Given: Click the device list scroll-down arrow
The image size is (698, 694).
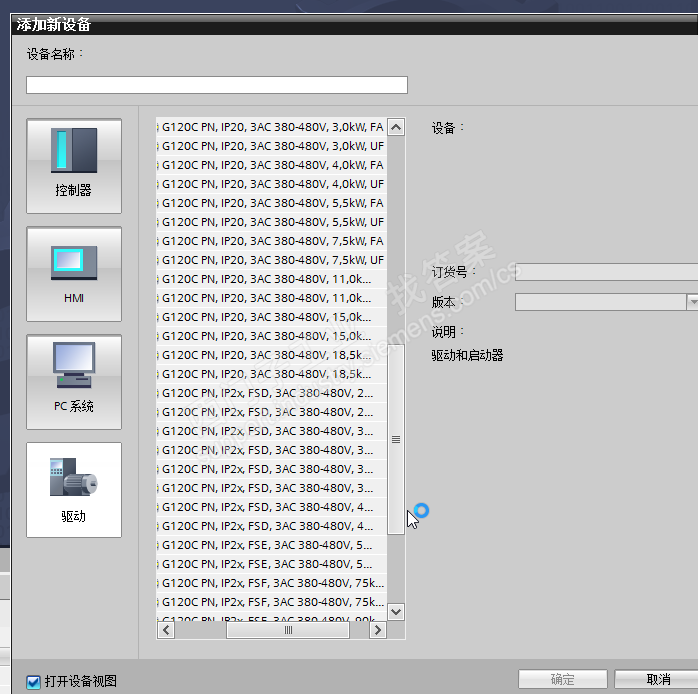Looking at the screenshot, I should (396, 612).
